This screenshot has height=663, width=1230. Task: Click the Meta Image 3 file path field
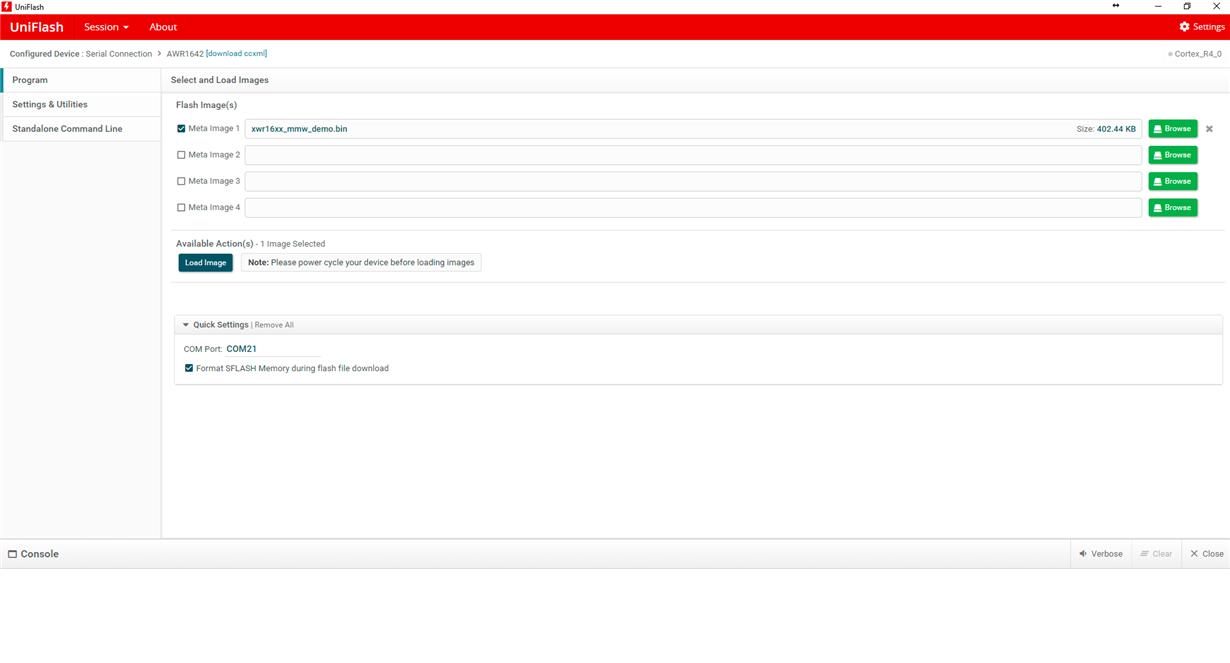pyautogui.click(x=693, y=181)
